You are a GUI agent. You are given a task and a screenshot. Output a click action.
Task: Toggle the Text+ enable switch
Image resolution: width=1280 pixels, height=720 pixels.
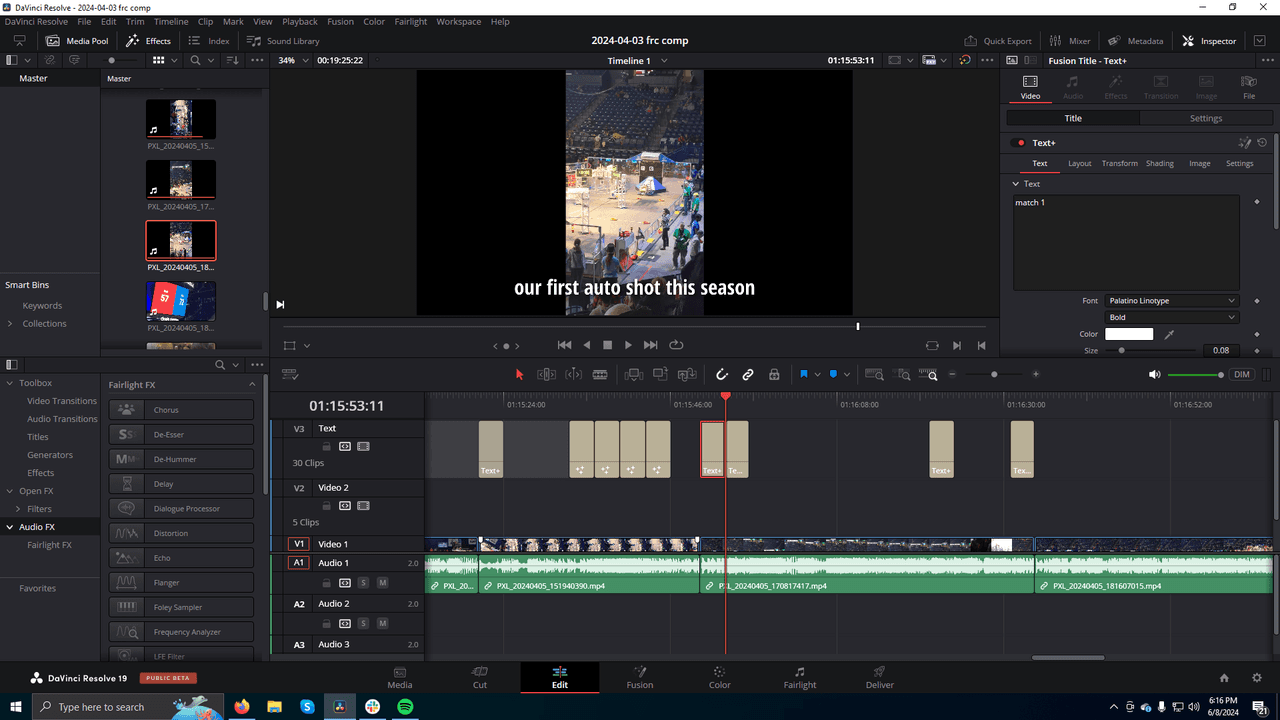[1019, 143]
